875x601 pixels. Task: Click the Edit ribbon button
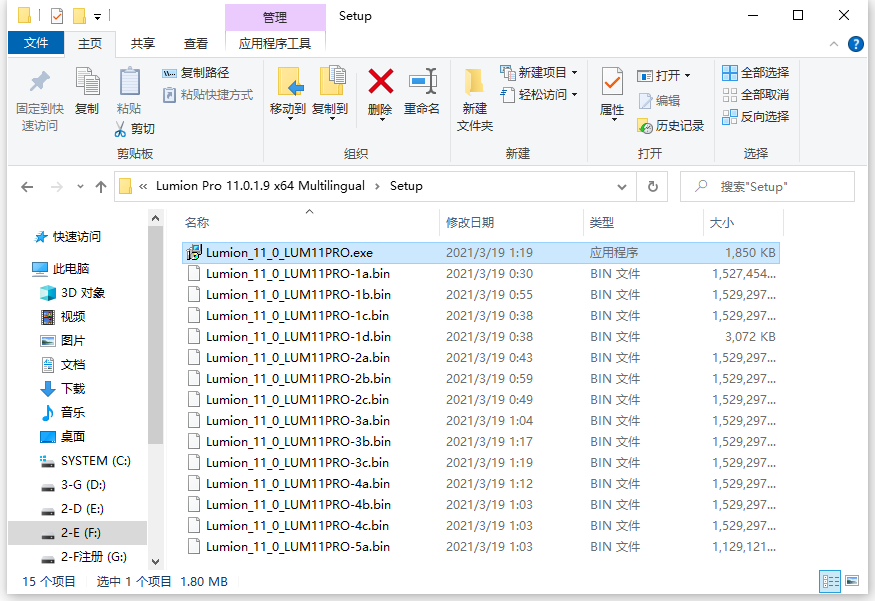[x=659, y=100]
